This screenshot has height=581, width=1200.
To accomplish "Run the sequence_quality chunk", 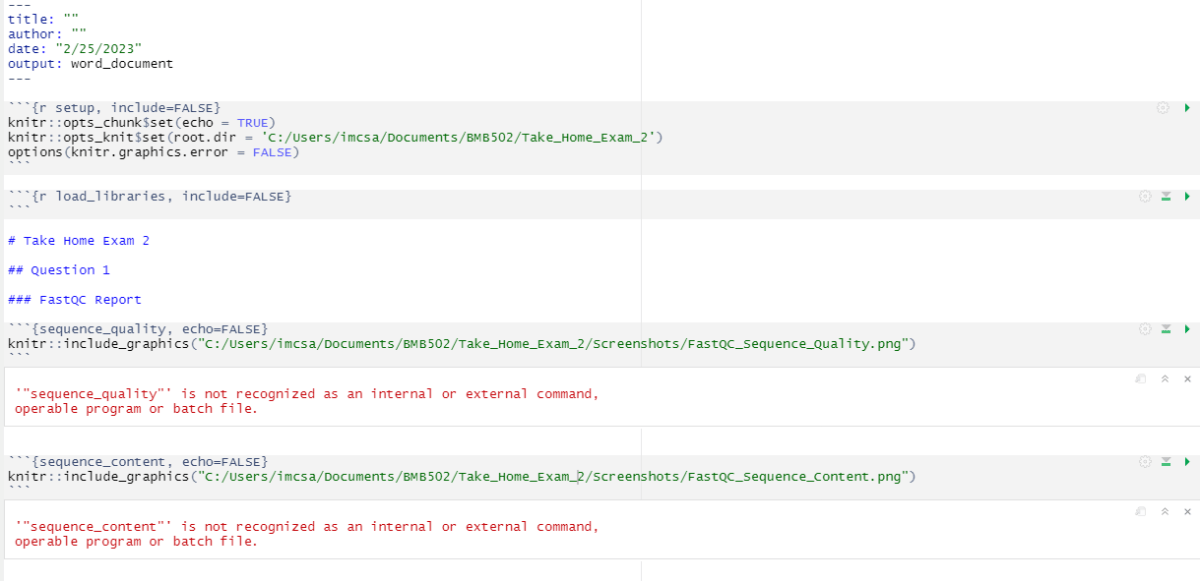I will (1187, 329).
